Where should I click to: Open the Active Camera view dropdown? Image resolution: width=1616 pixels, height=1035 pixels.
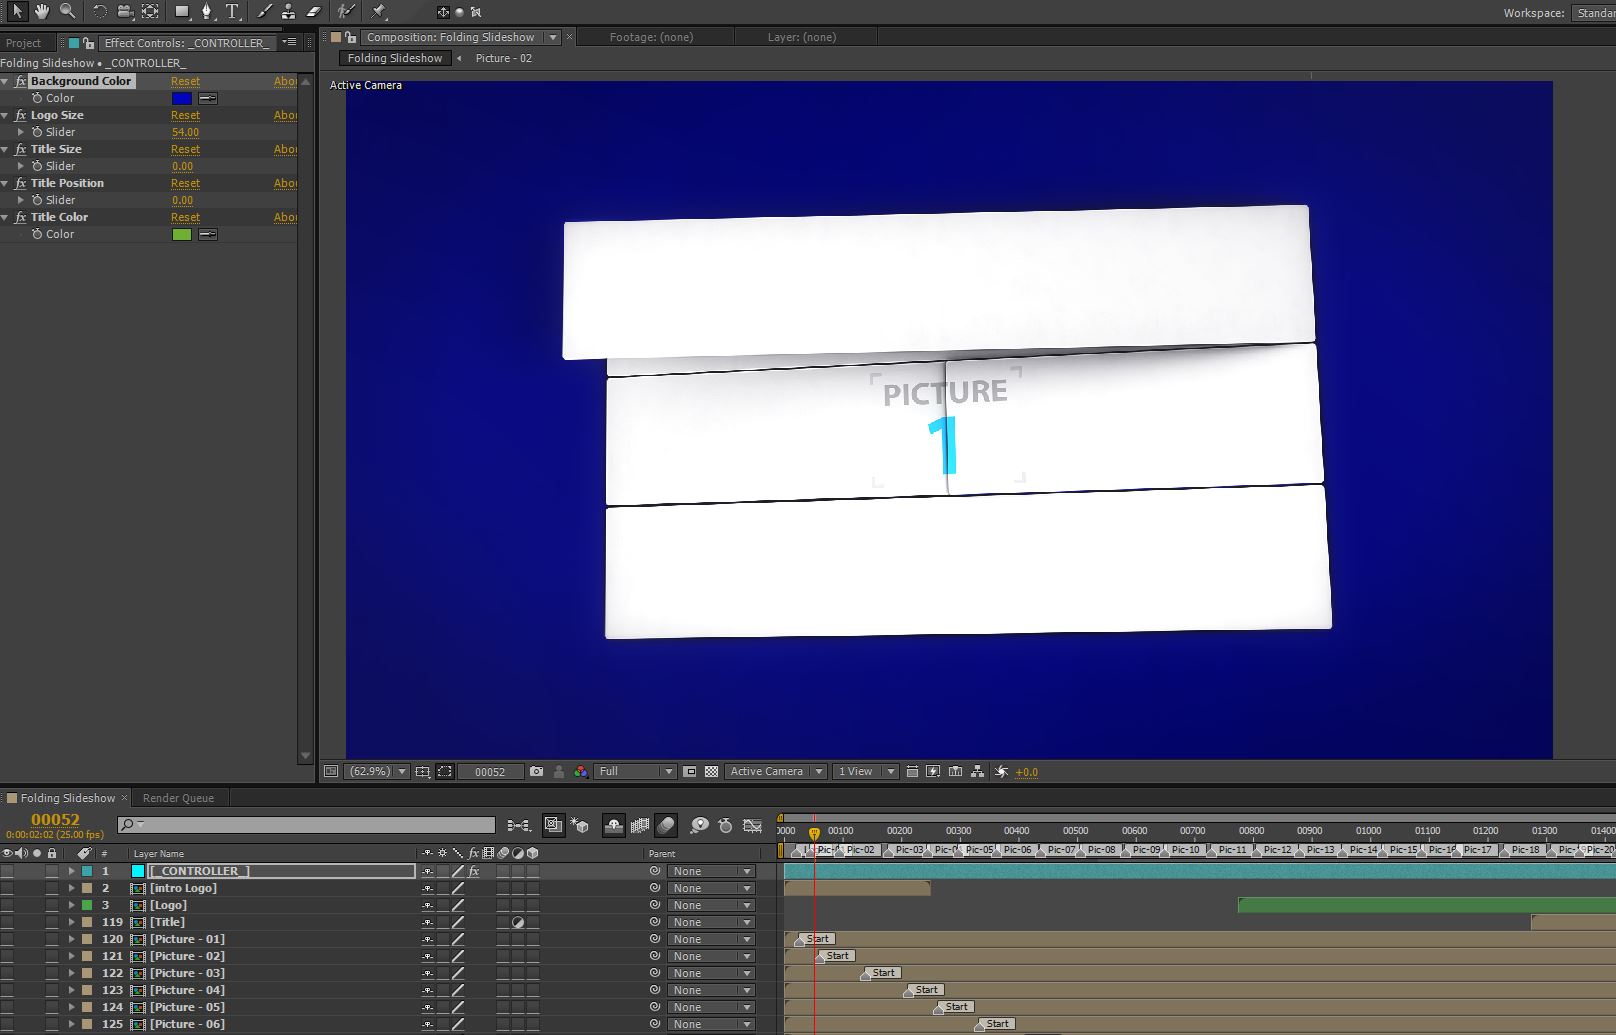[775, 771]
